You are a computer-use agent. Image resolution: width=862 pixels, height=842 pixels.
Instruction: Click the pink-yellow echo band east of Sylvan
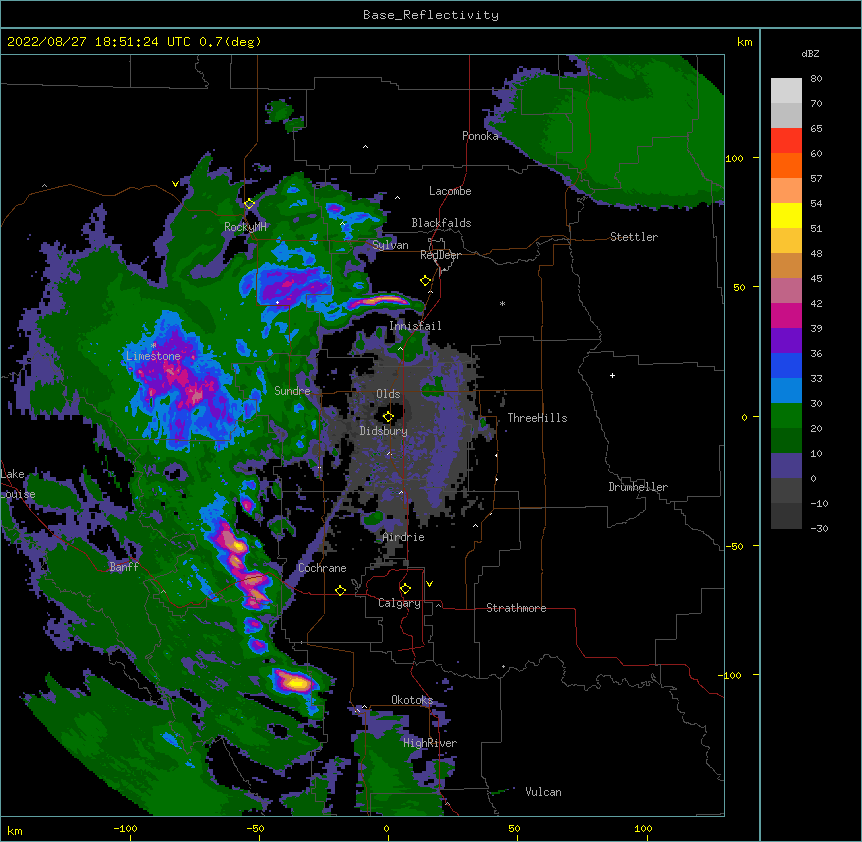coord(378,301)
